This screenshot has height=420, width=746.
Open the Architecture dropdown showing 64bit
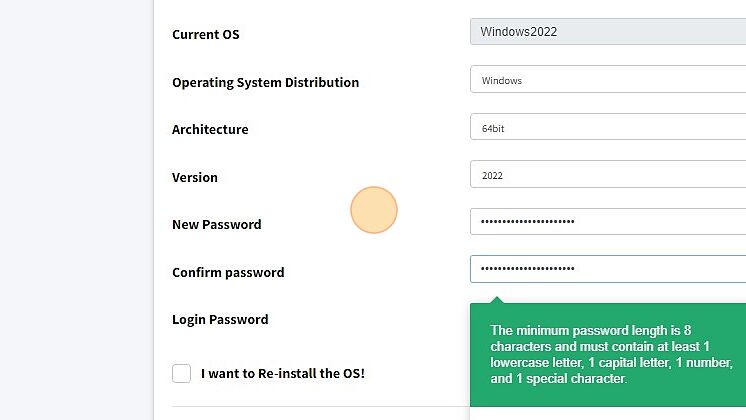[608, 127]
